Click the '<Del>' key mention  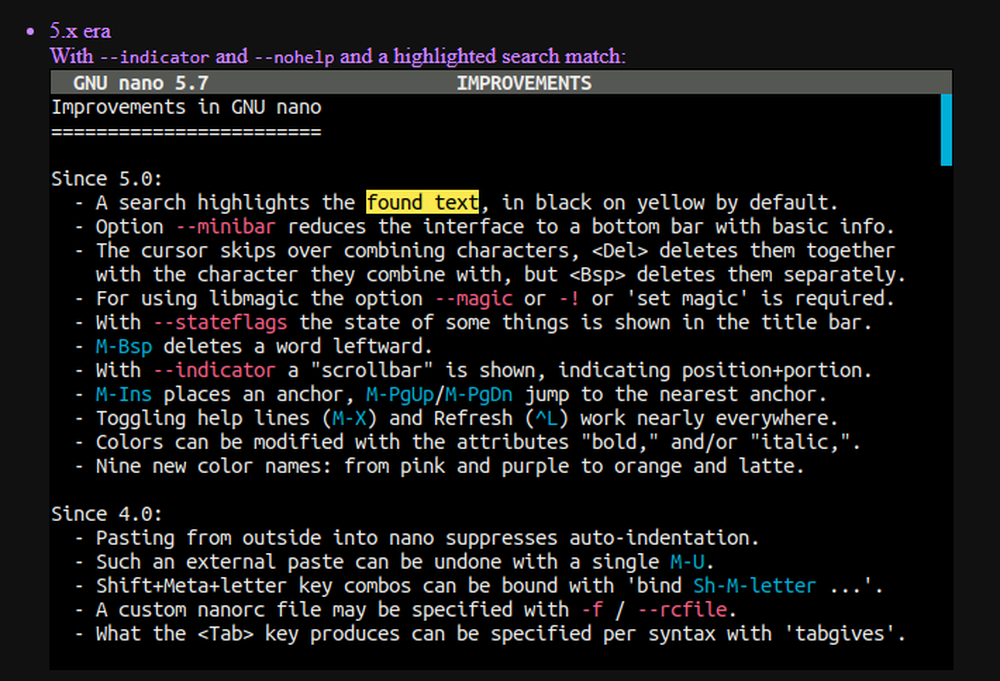[x=620, y=251]
